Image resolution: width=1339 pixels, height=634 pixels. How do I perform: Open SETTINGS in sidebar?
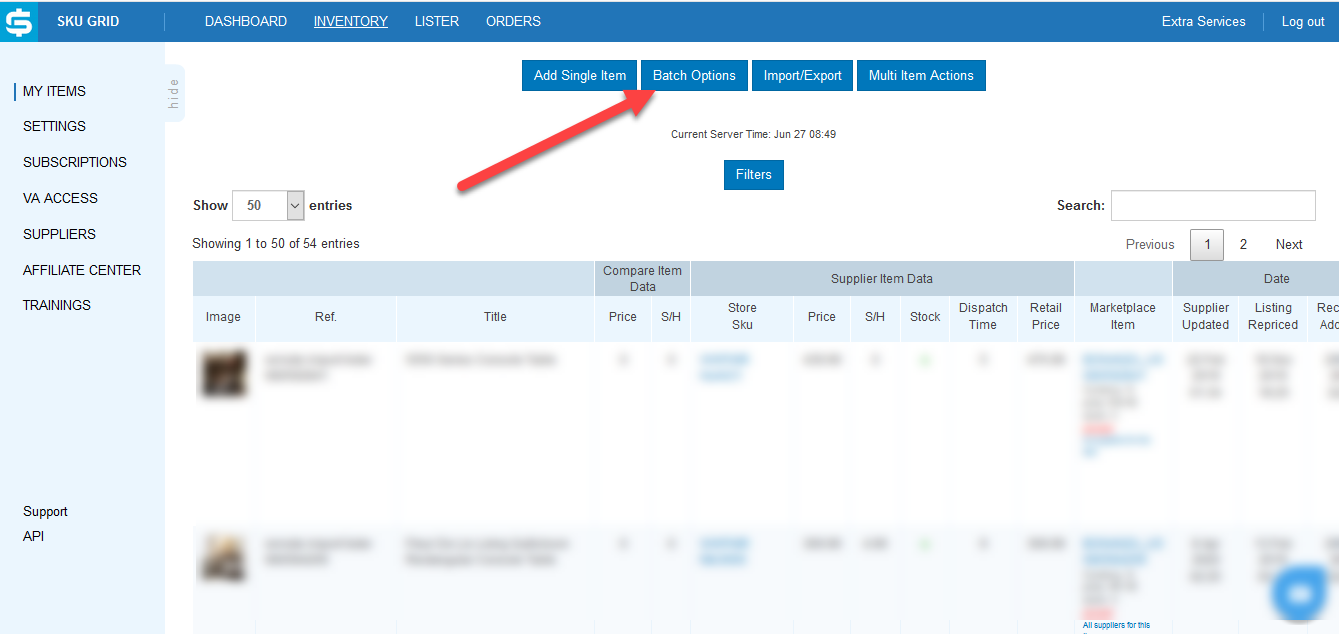tap(54, 126)
